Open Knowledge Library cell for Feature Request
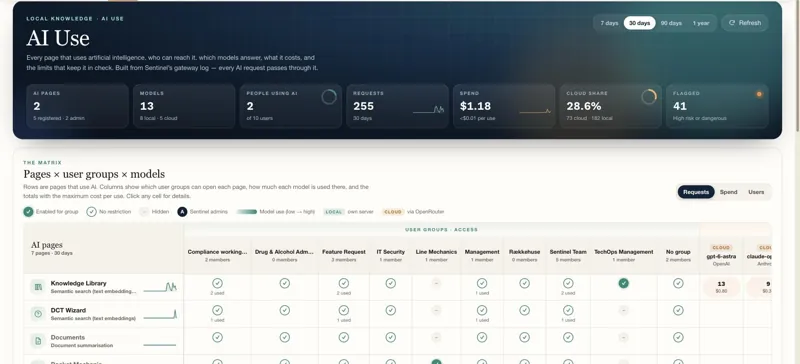This screenshot has height=364, width=800. pos(344,287)
